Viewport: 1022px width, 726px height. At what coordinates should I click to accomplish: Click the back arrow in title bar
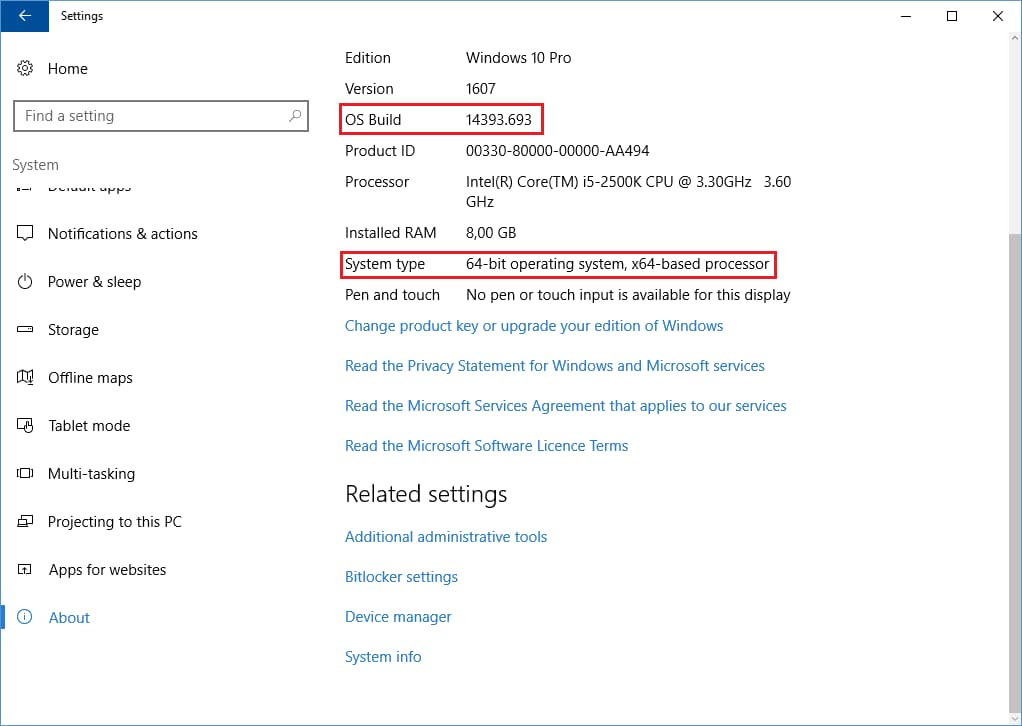tap(24, 16)
